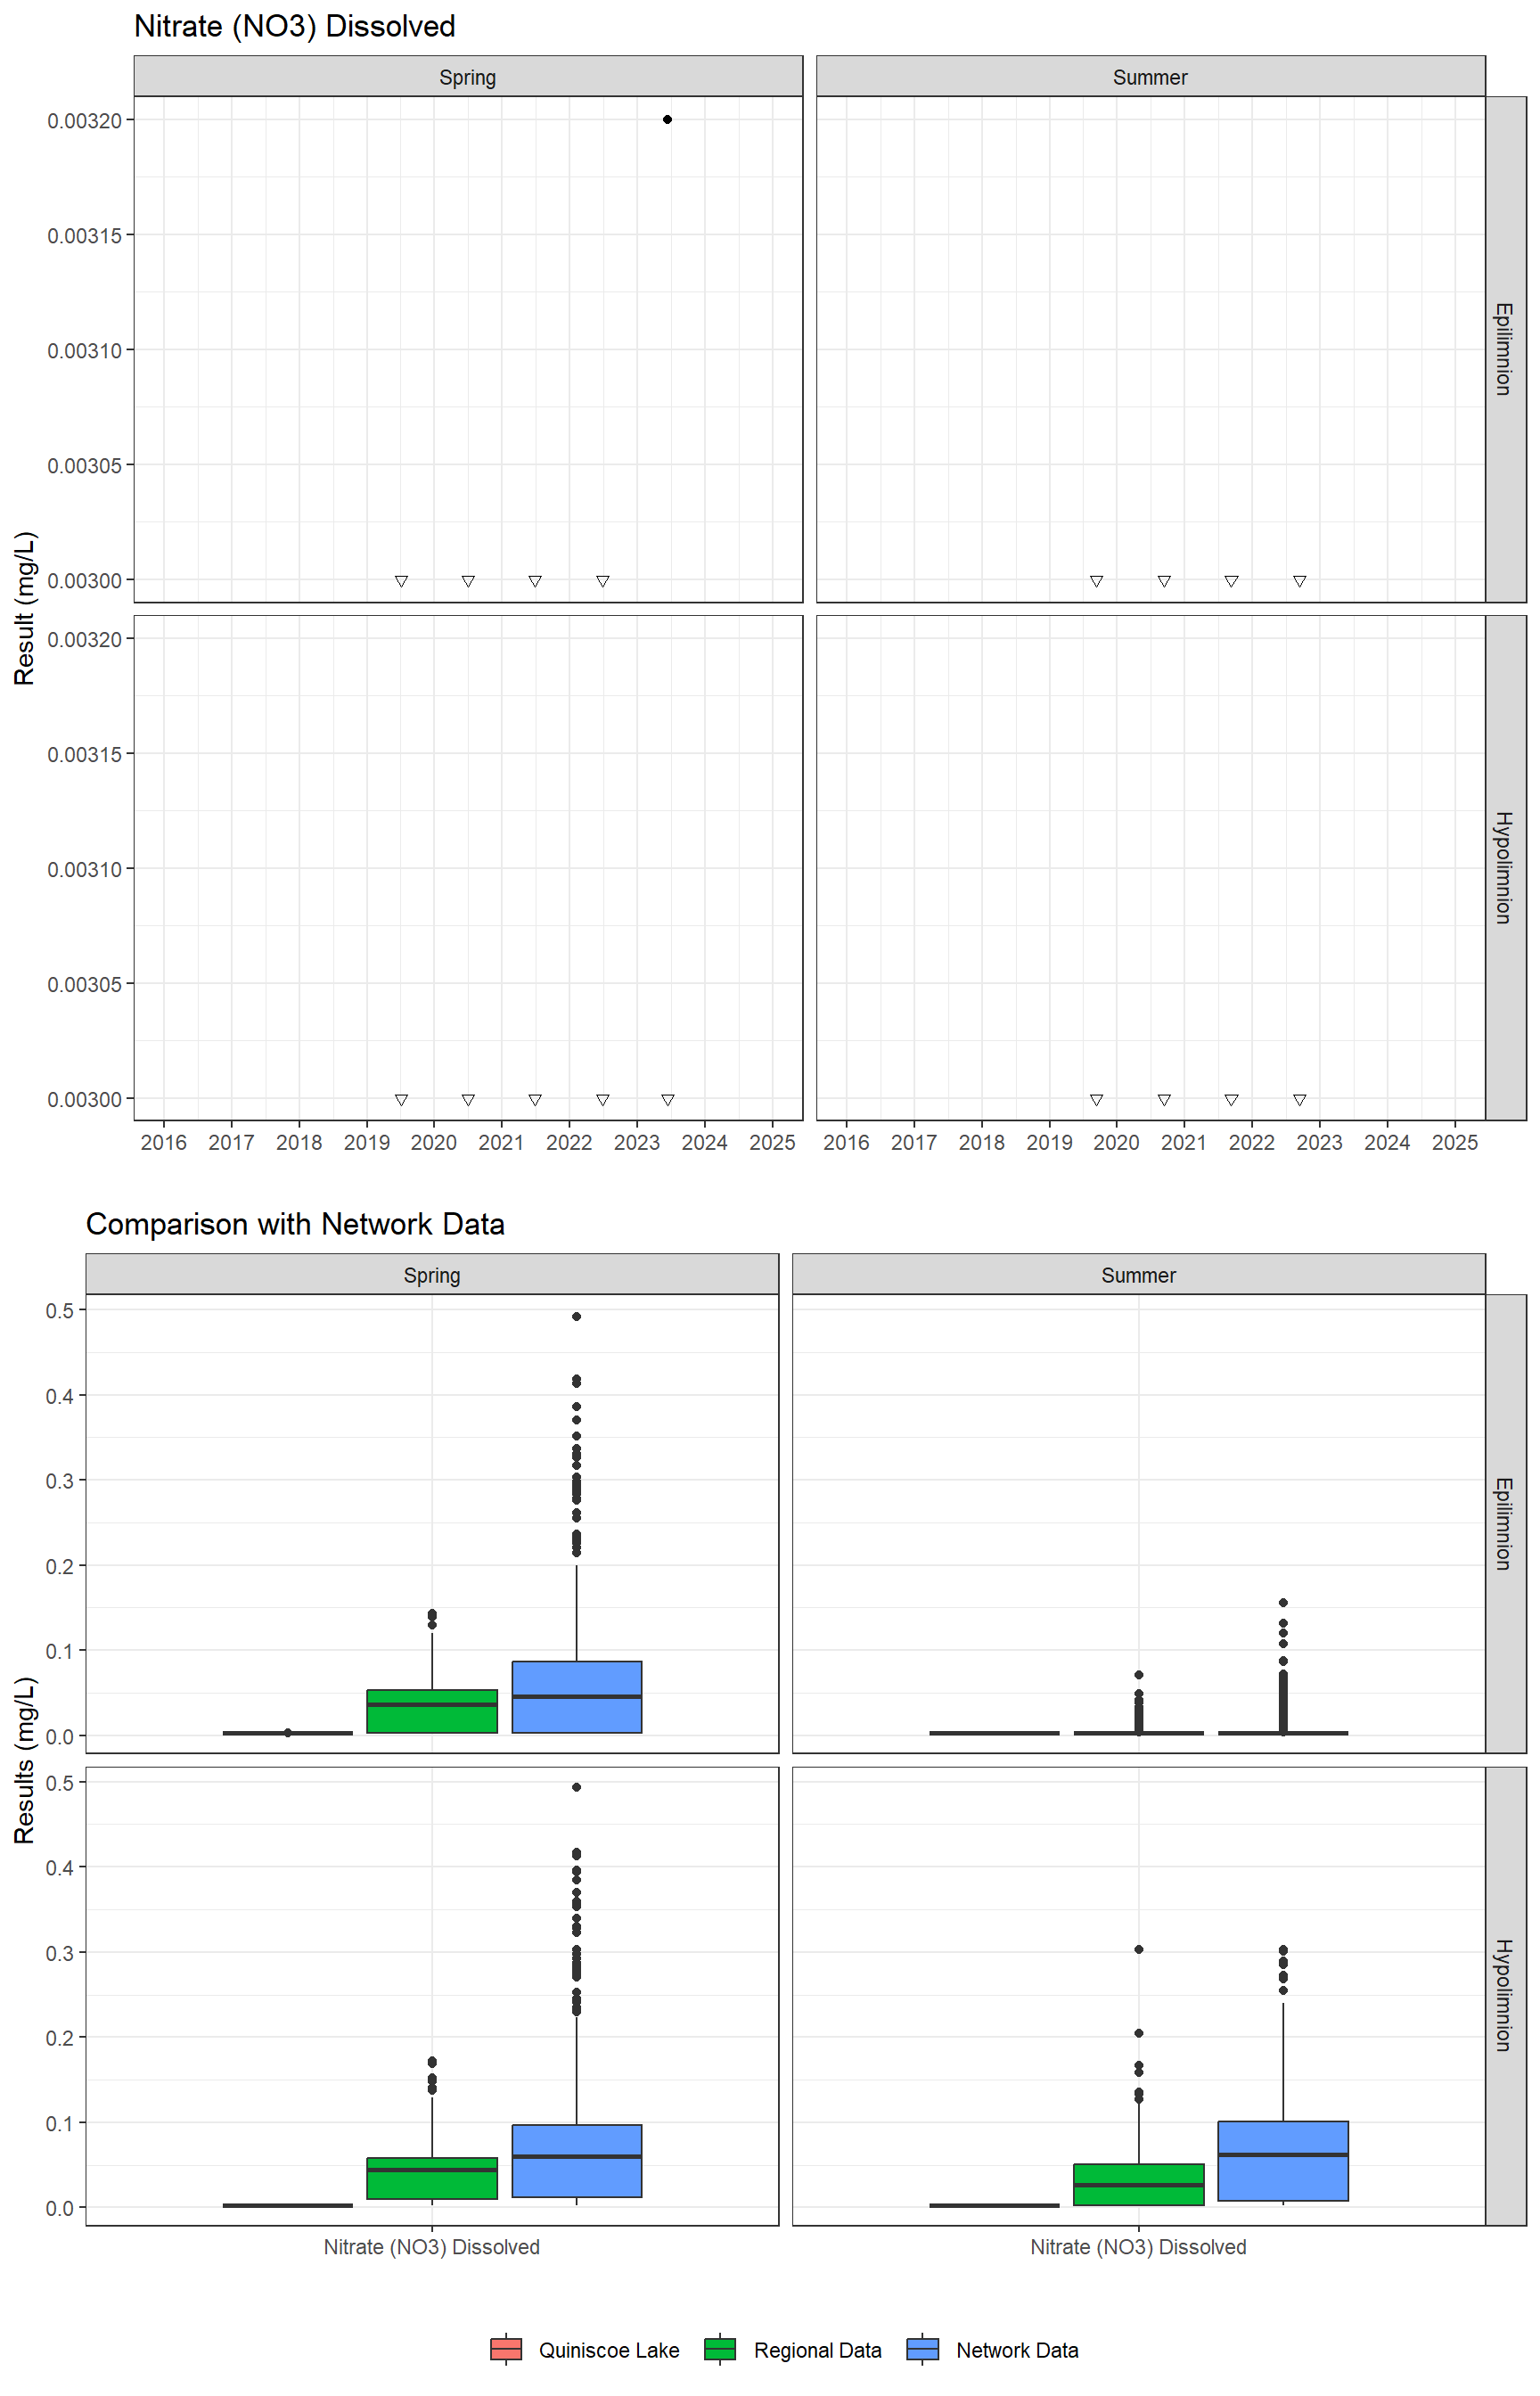Screen dimensions: 1540x2396
Task: Click the blue Network box in Spring Hypolimnion comparison
Action: [x=577, y=2161]
